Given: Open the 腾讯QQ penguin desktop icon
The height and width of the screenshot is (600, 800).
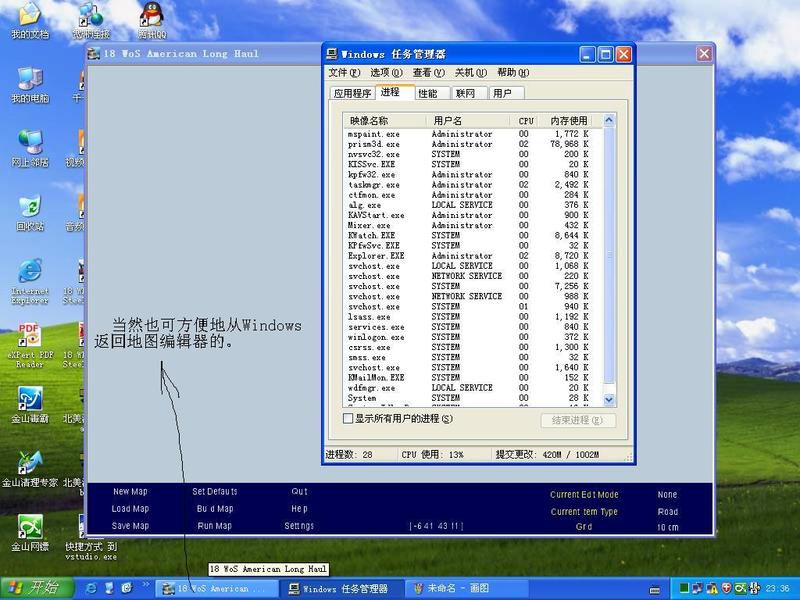Looking at the screenshot, I should pyautogui.click(x=152, y=17).
